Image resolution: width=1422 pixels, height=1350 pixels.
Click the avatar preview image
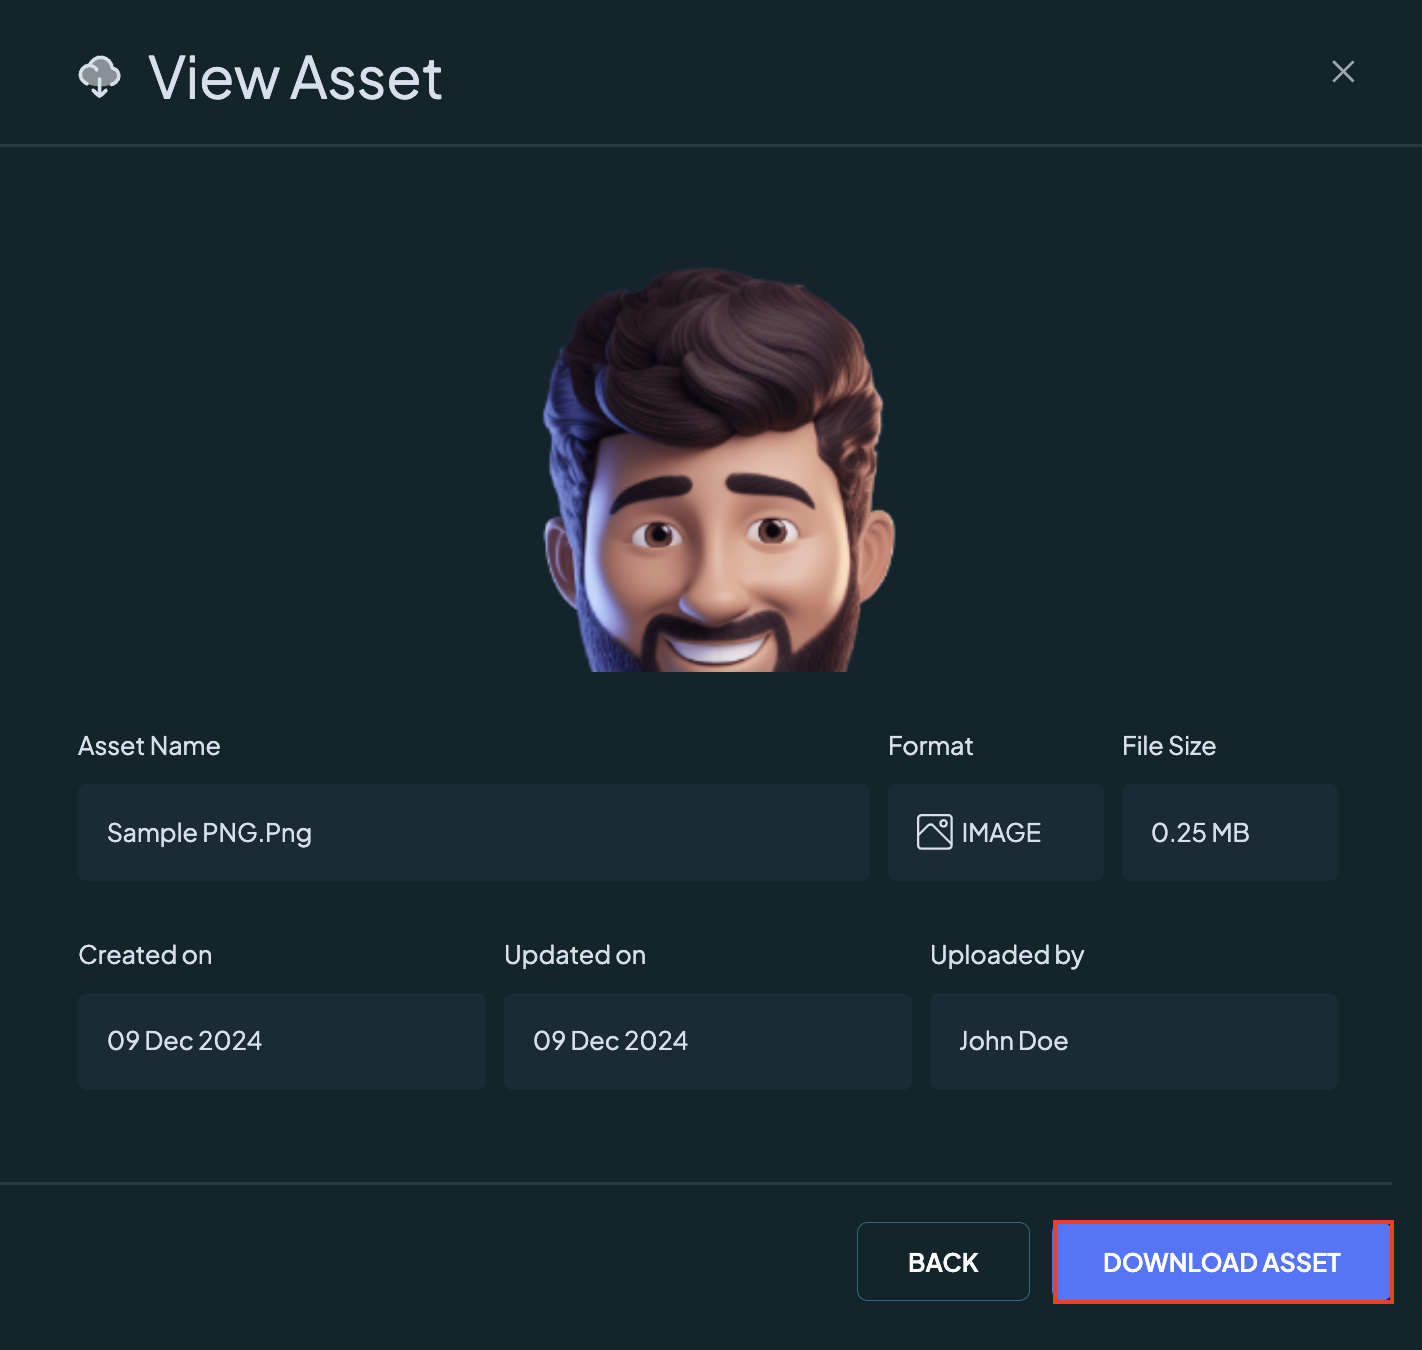click(x=718, y=469)
